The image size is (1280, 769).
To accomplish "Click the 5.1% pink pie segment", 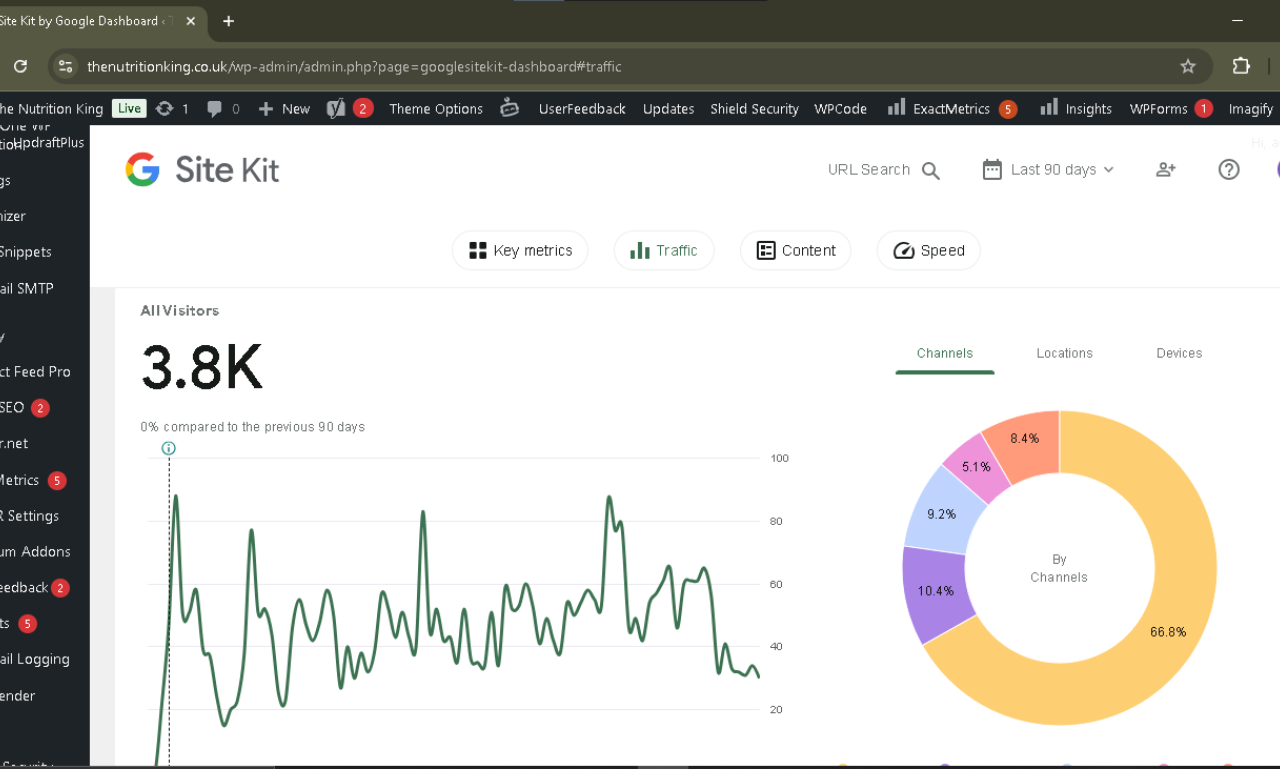I will point(976,466).
